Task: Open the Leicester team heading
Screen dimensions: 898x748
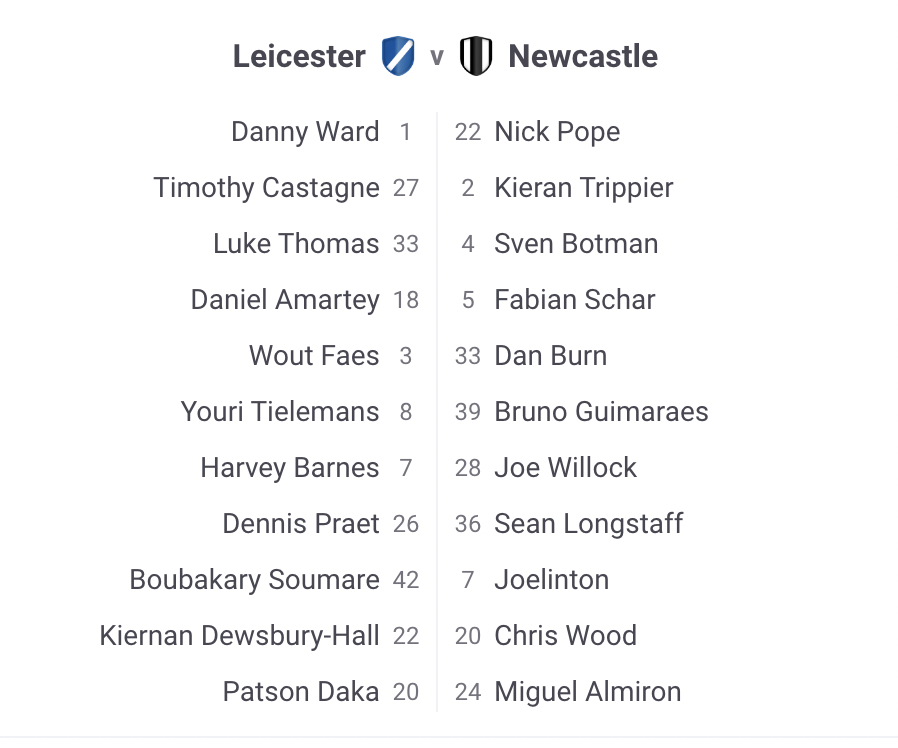Action: (299, 56)
